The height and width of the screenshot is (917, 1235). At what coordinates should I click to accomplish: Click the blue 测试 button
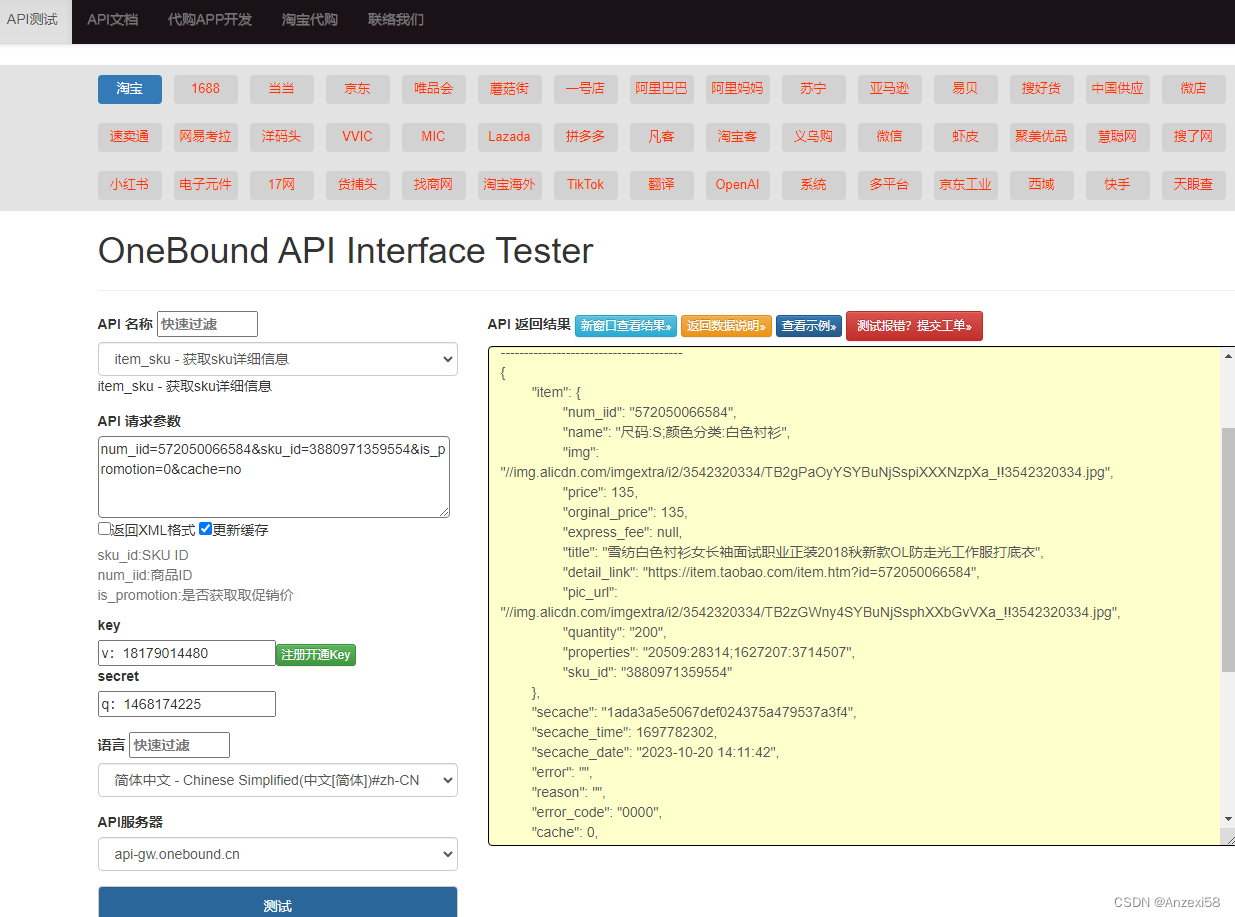pyautogui.click(x=278, y=904)
